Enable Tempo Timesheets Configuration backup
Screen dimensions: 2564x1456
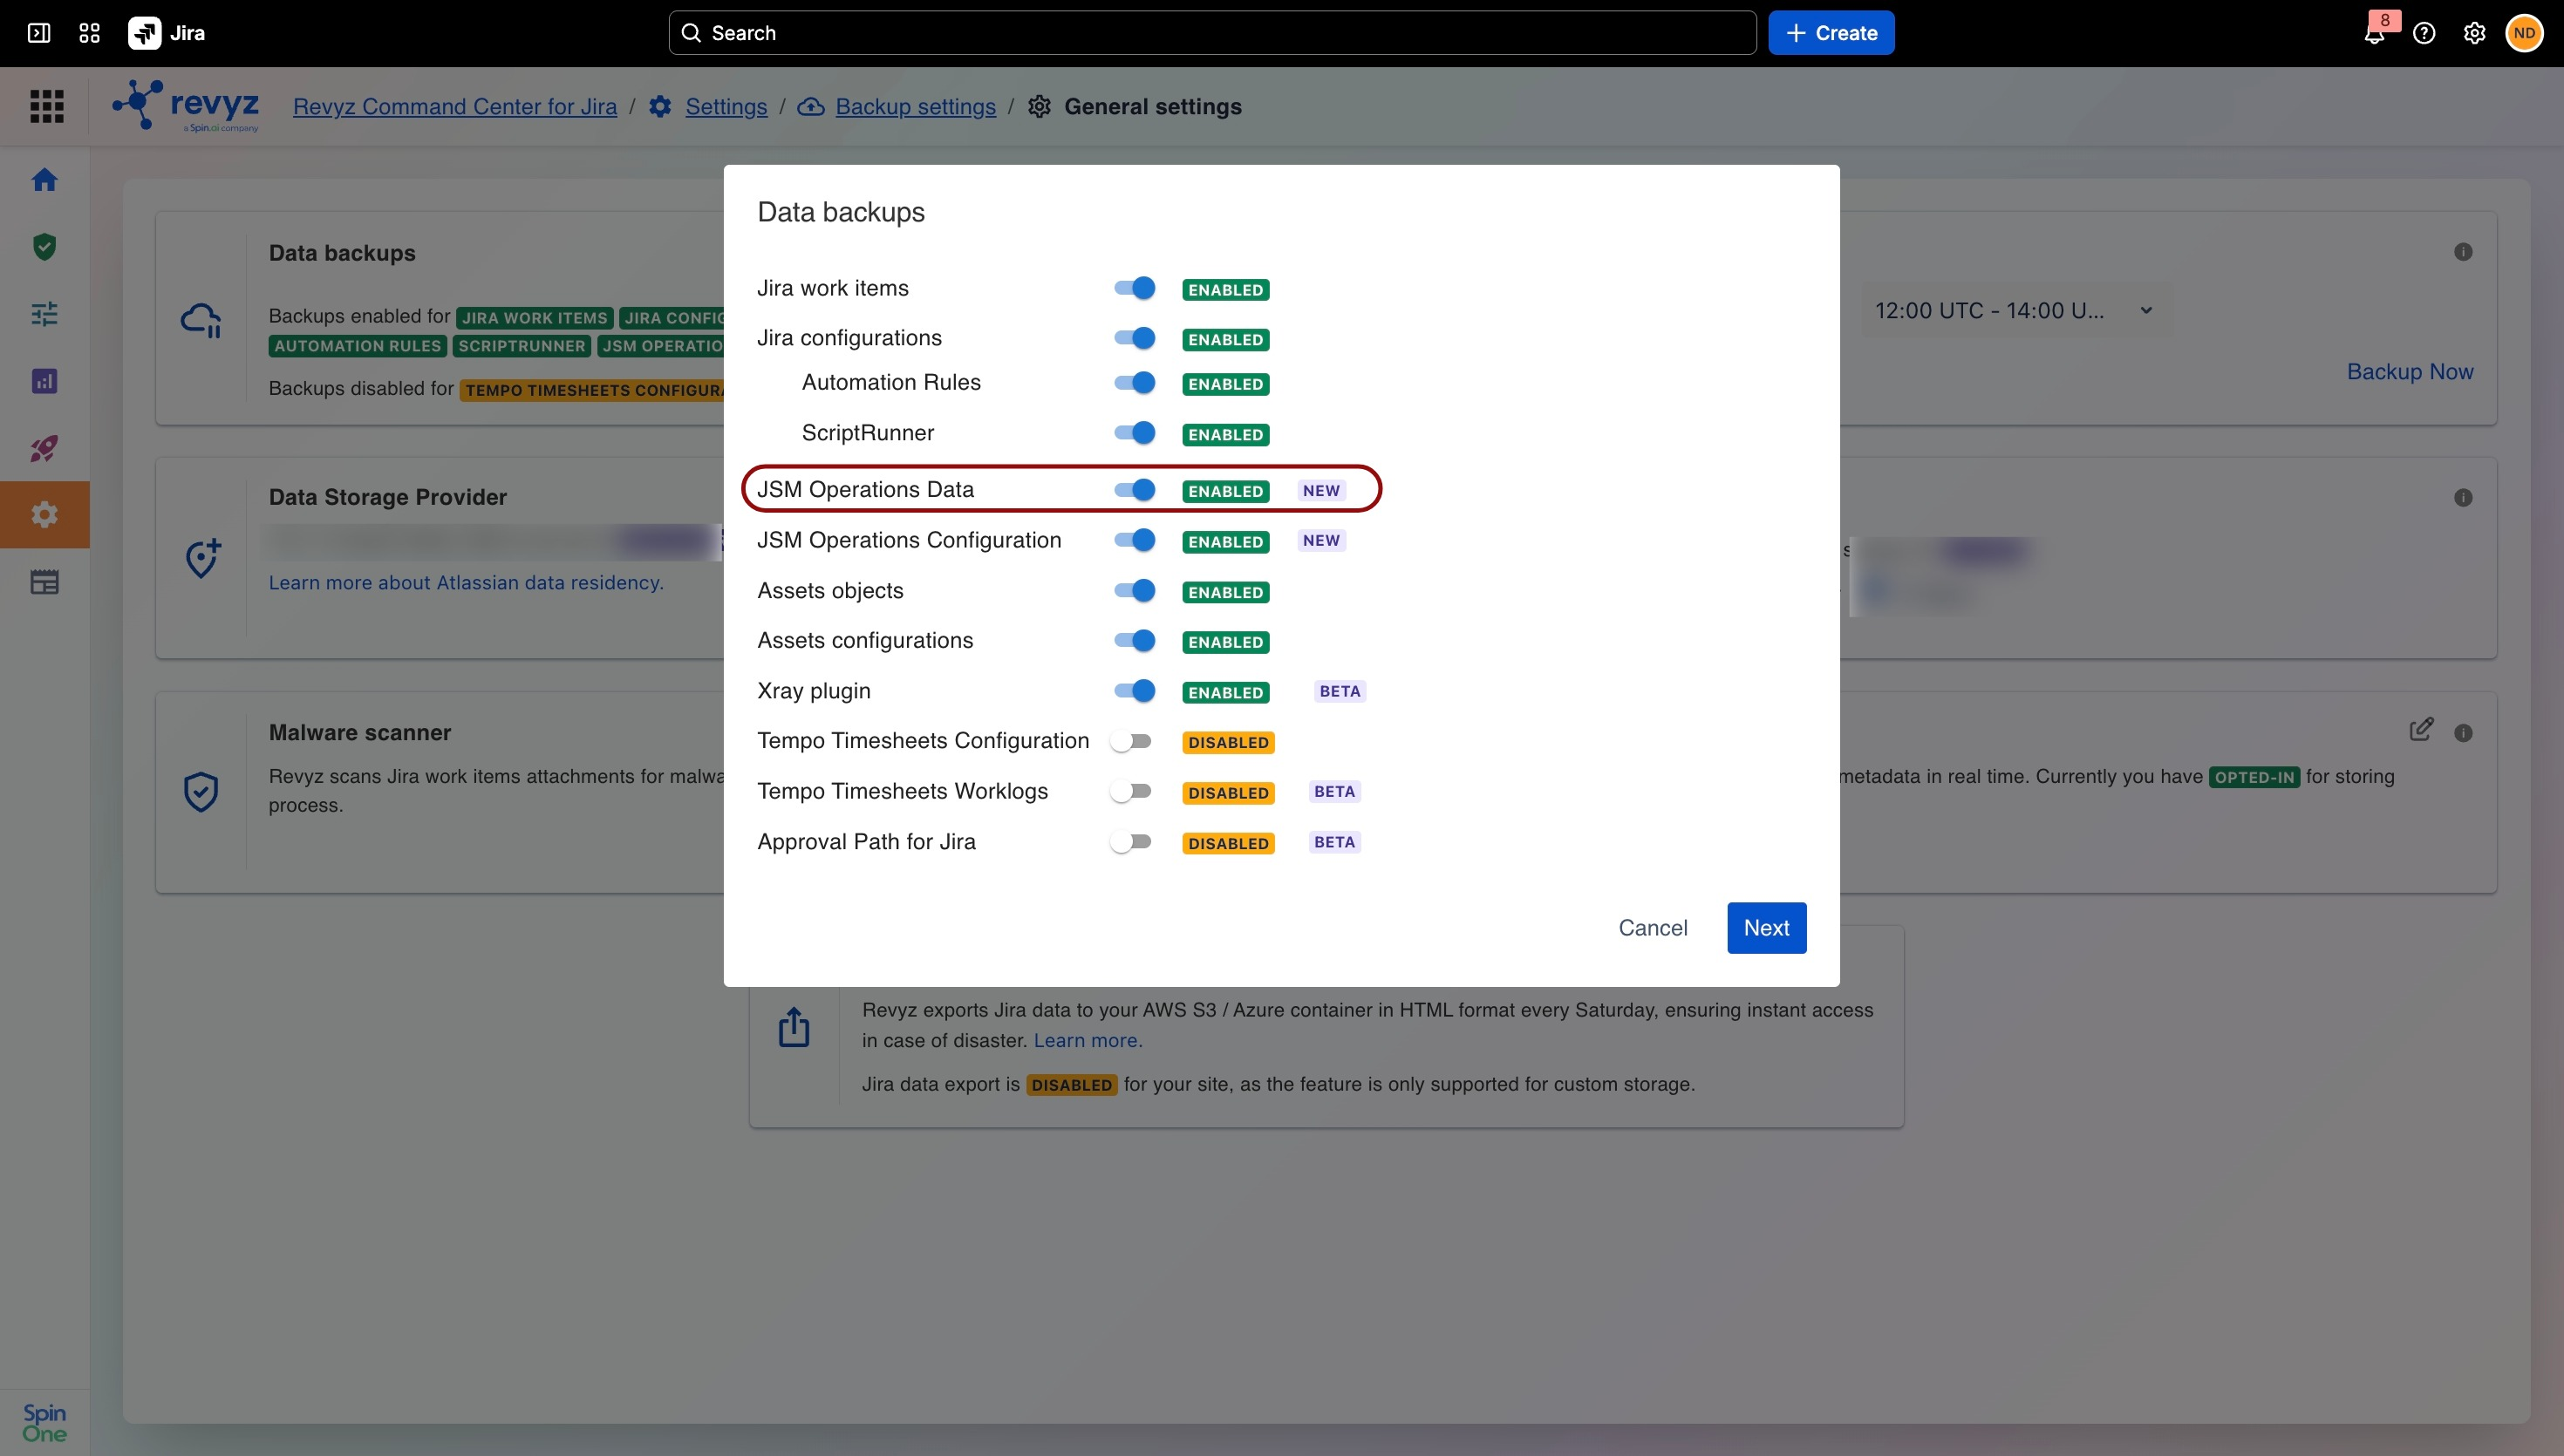tap(1131, 741)
